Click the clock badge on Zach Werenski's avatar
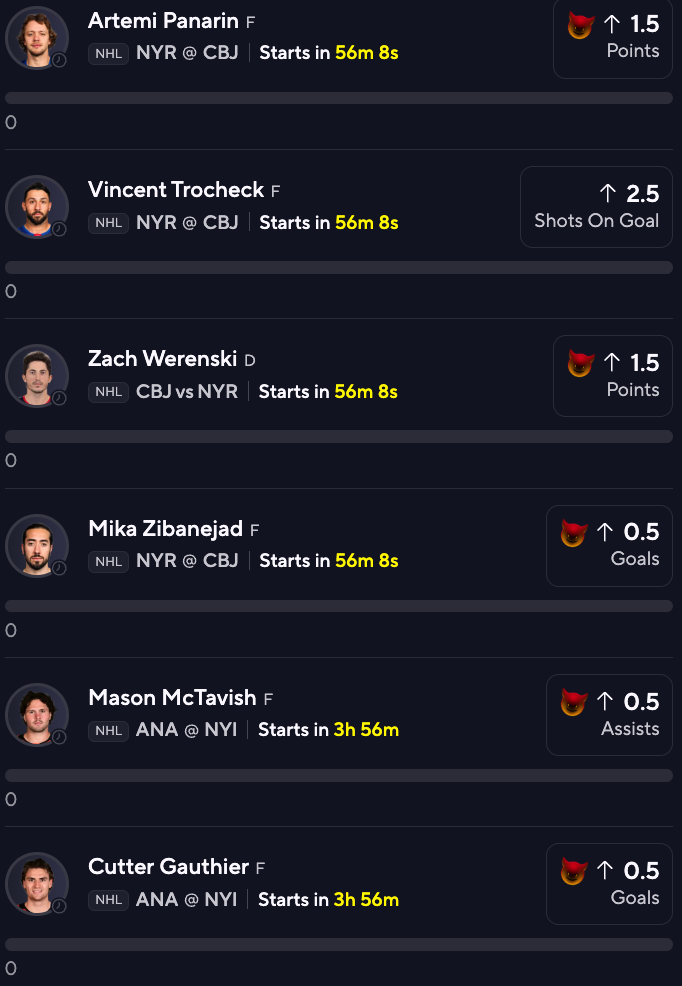Image resolution: width=682 pixels, height=986 pixels. coord(59,398)
